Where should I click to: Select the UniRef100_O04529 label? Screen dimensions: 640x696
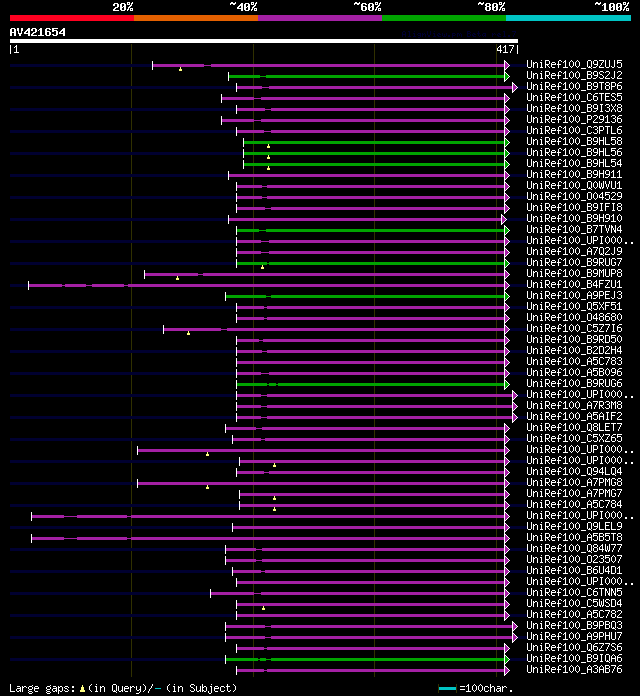coord(574,196)
